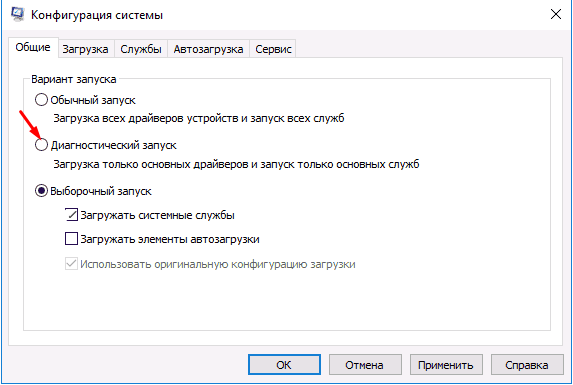Choose the Диагностический запуск option
Image resolution: width=573 pixels, height=385 pixels.
pyautogui.click(x=41, y=145)
